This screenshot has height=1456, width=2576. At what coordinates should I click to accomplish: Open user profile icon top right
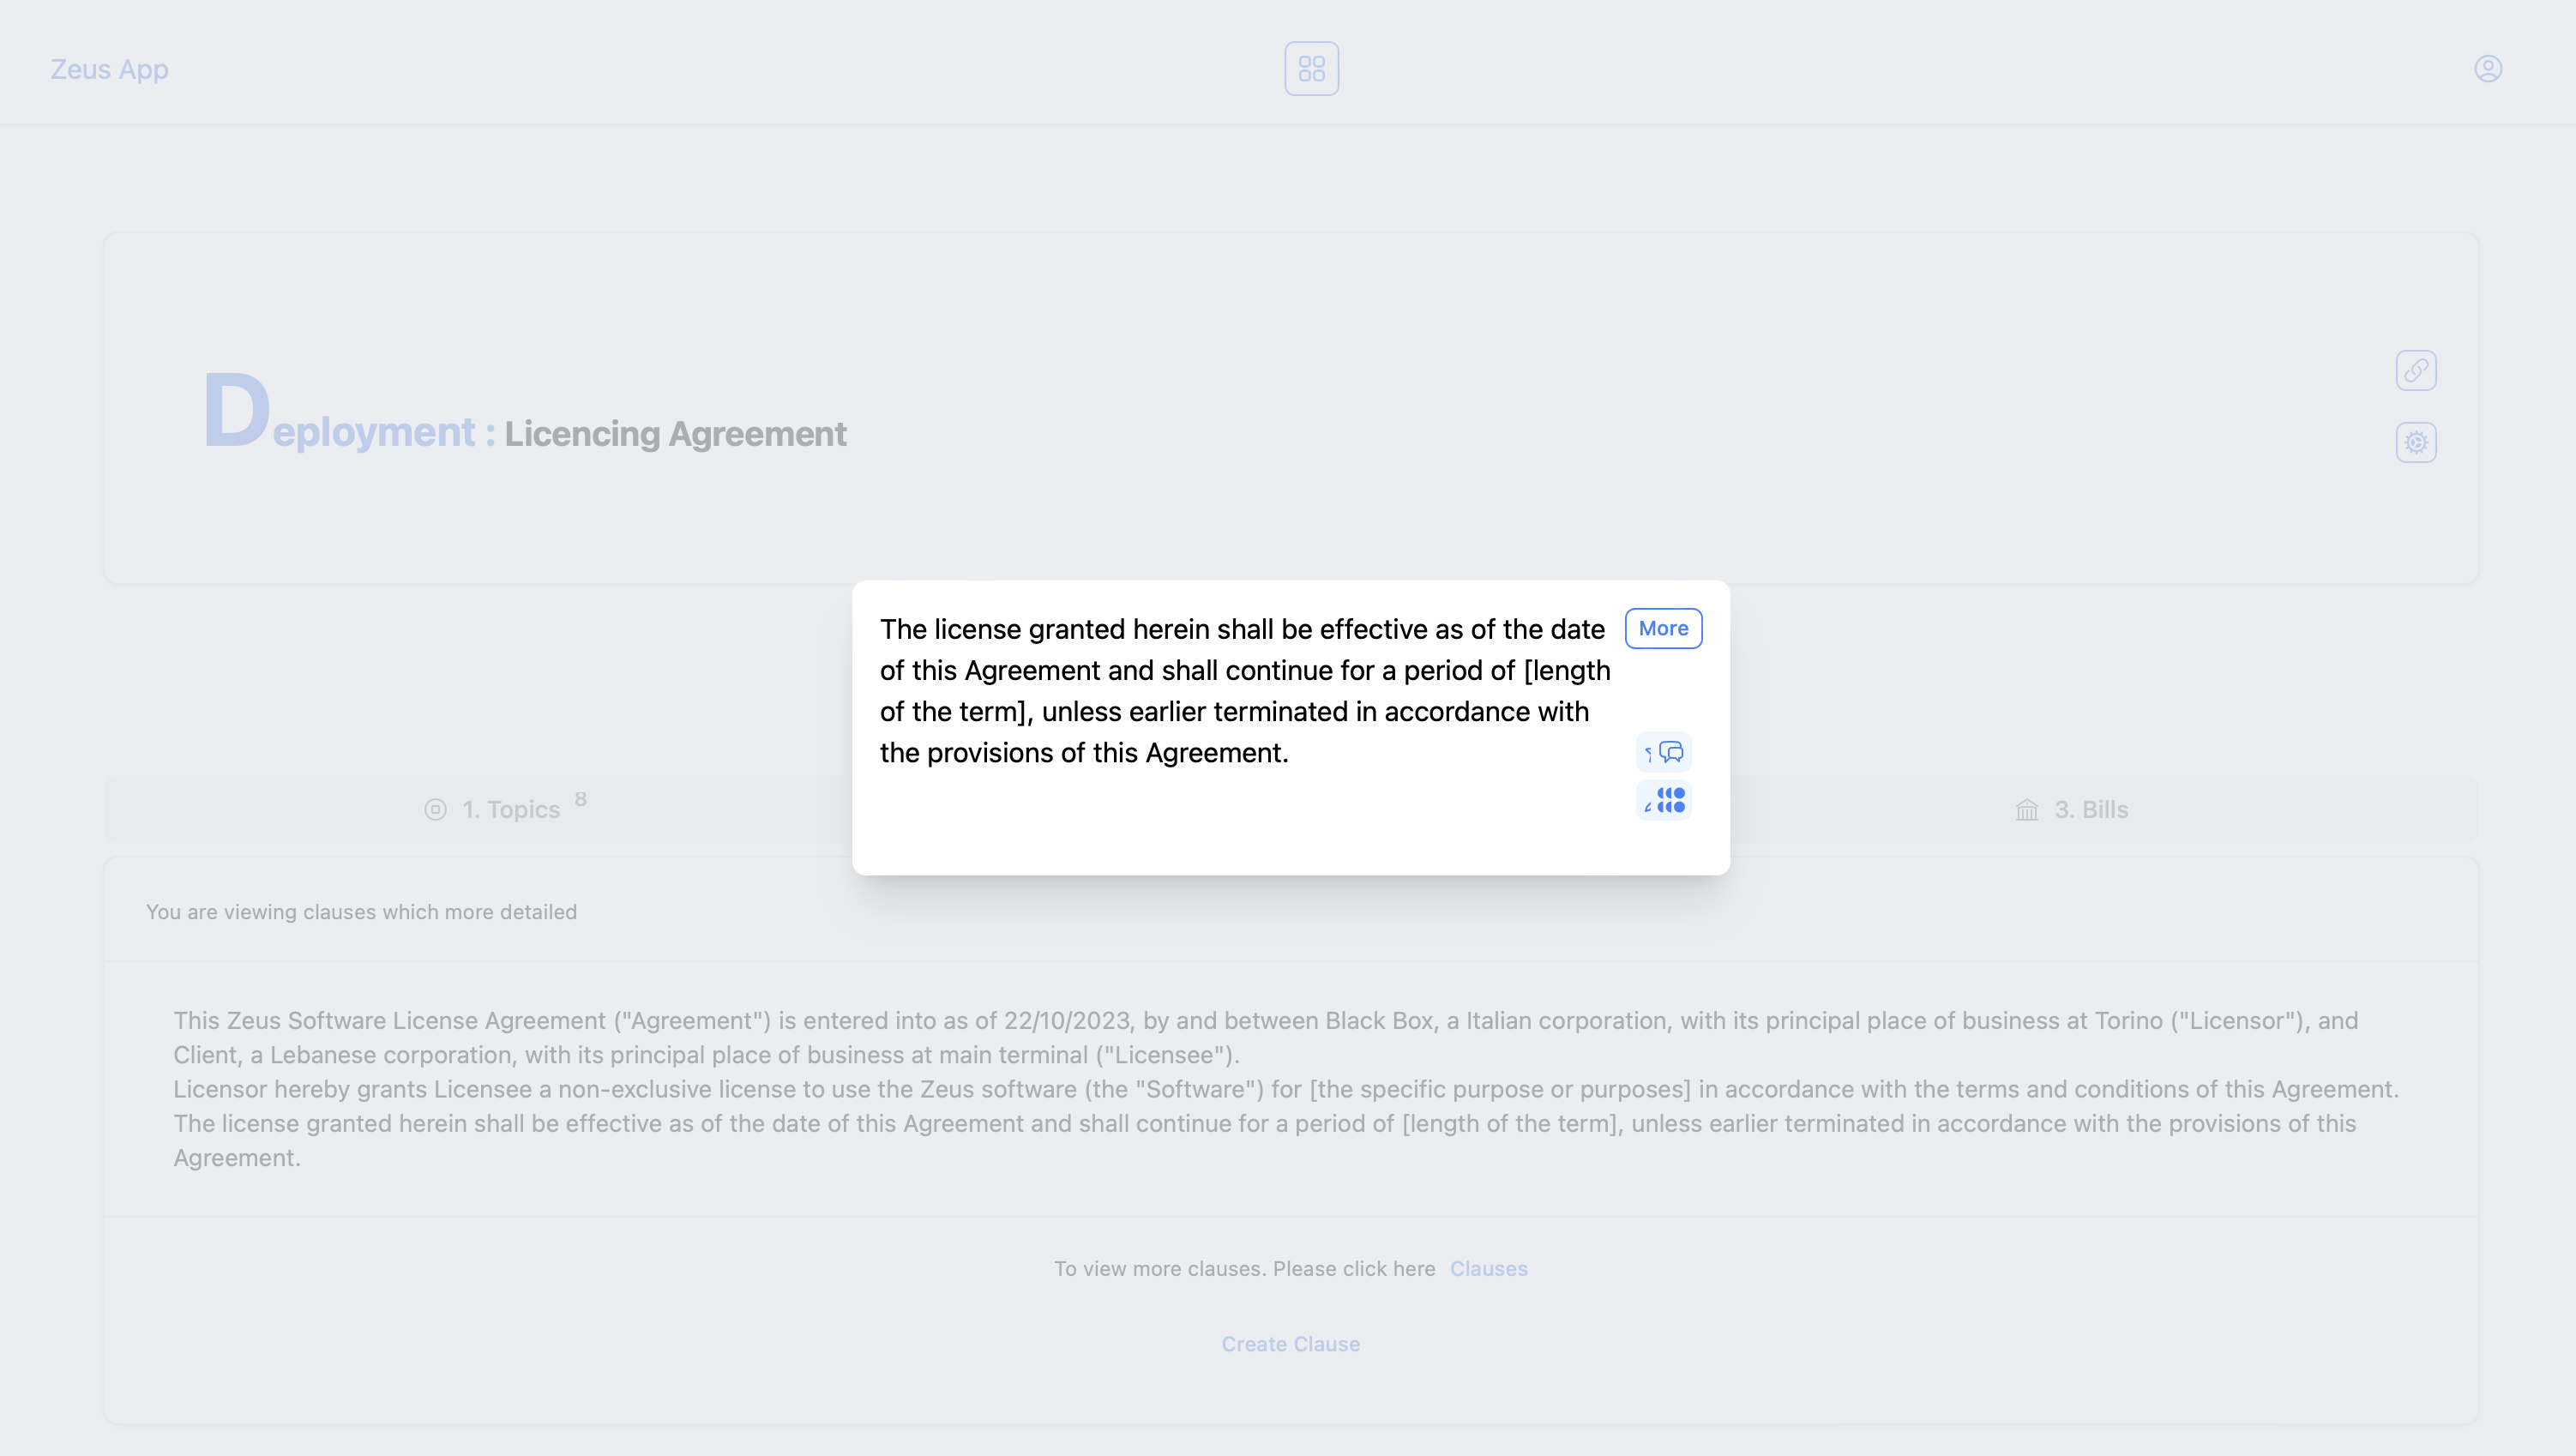tap(2489, 69)
